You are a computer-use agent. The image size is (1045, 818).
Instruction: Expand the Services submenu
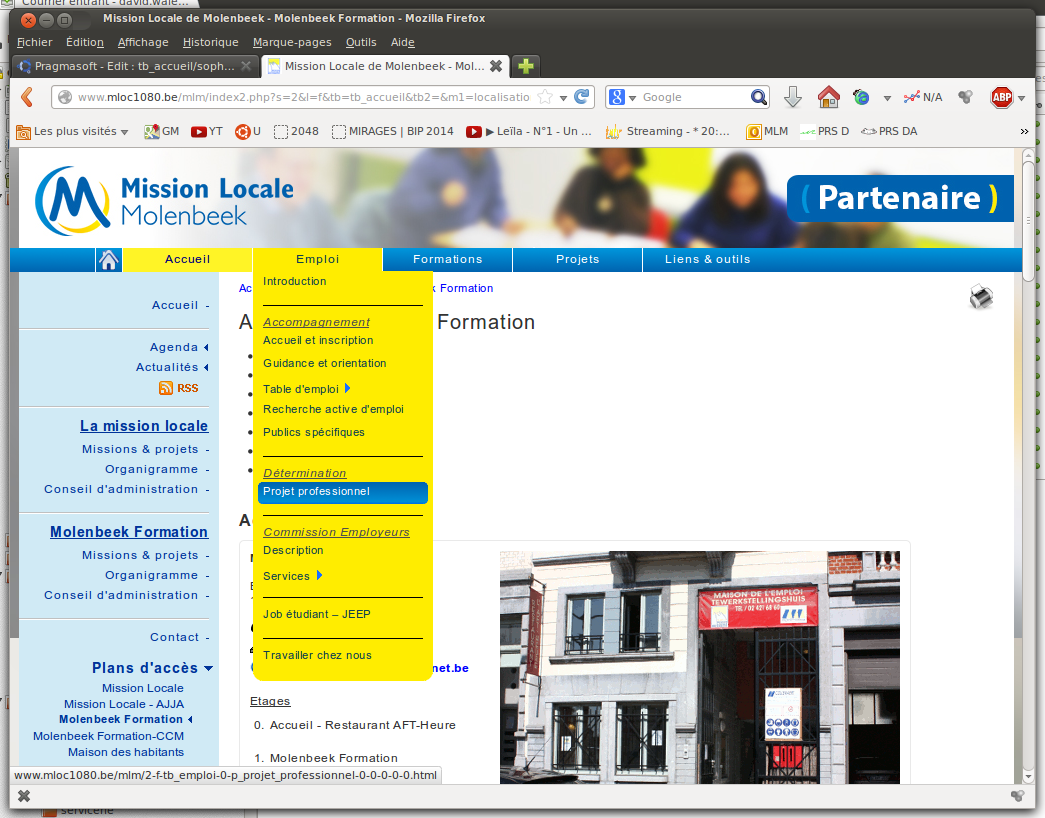[x=319, y=575]
